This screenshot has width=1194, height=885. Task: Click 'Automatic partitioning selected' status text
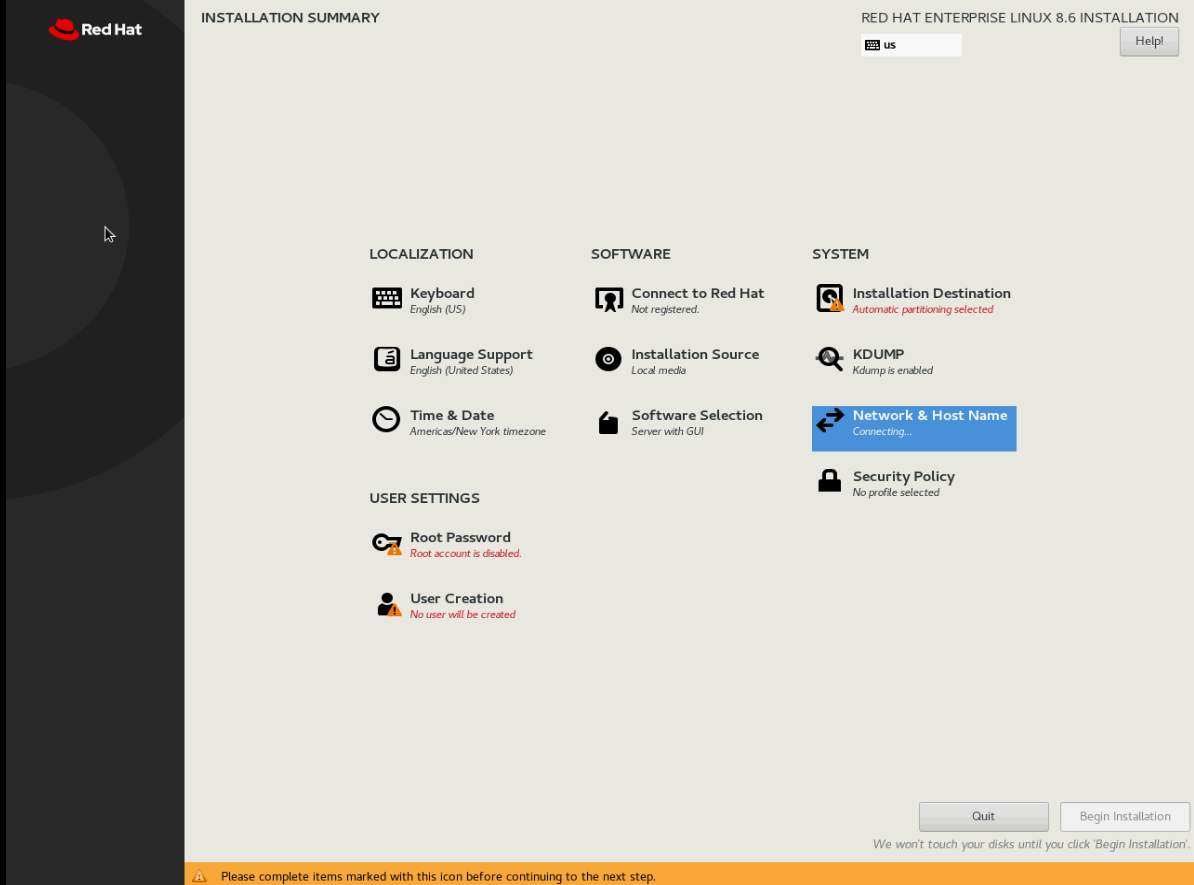coord(922,309)
